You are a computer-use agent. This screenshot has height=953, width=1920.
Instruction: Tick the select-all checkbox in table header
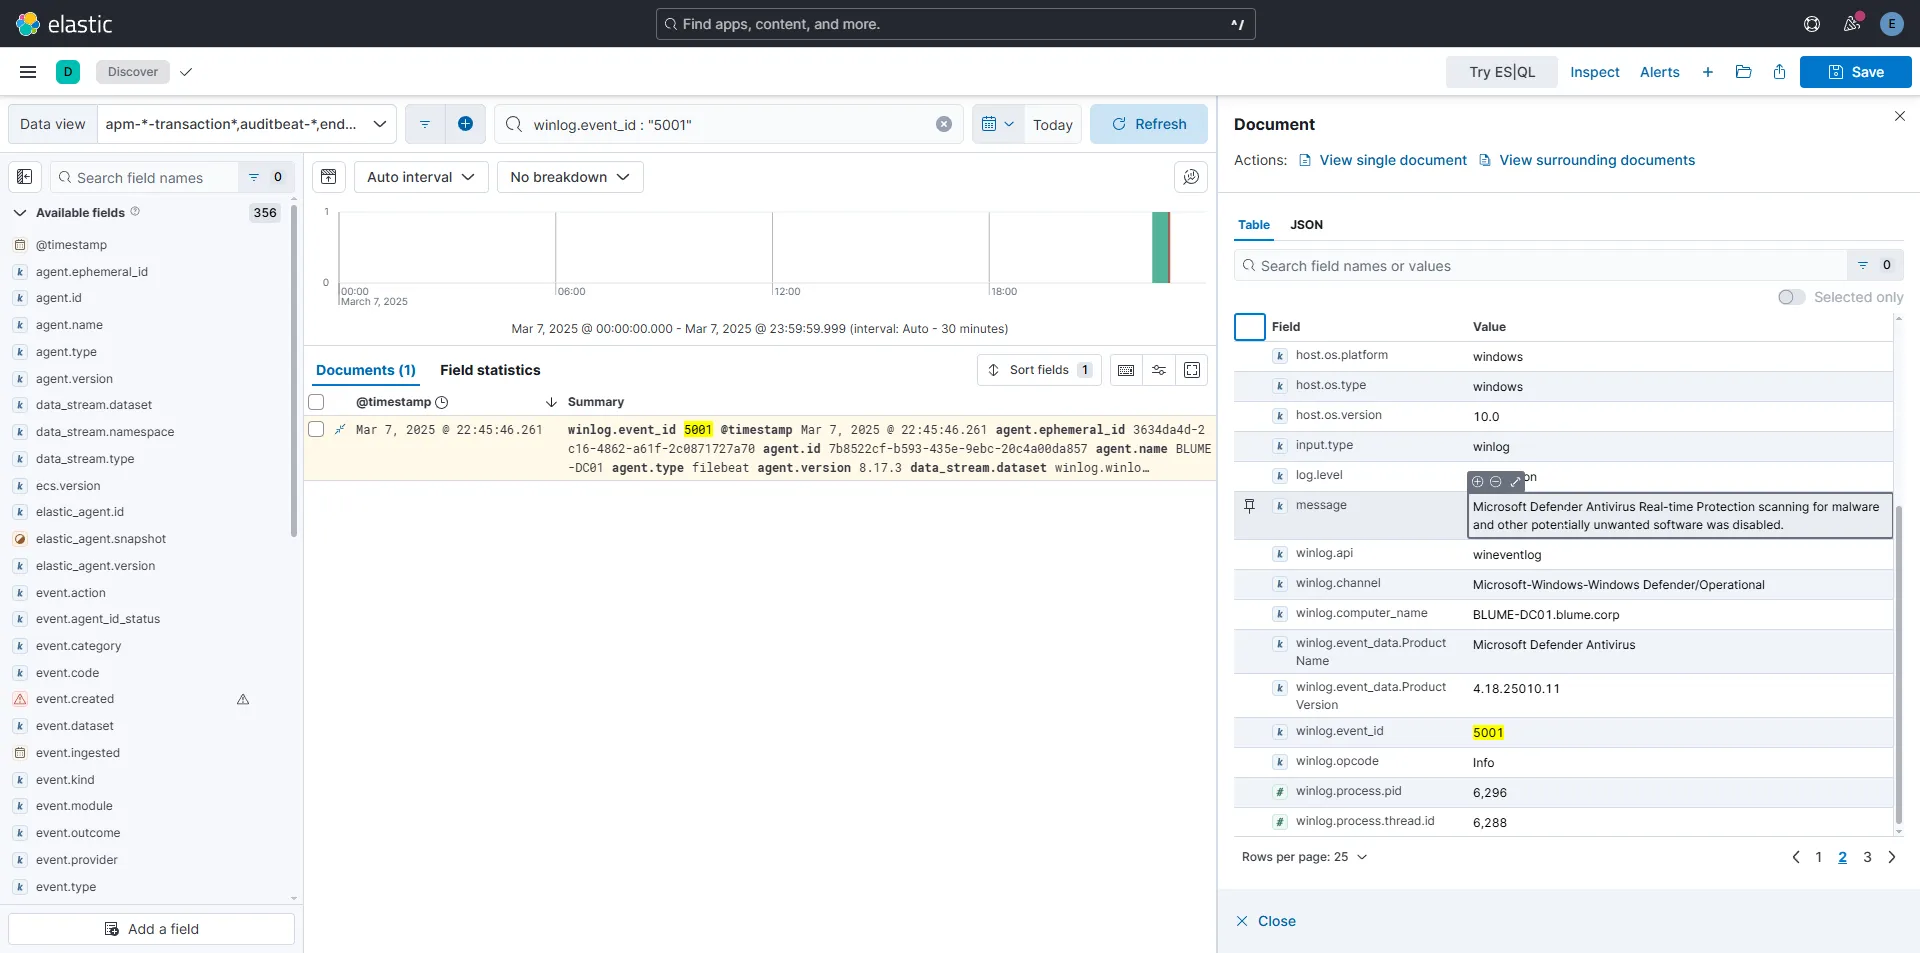(316, 402)
